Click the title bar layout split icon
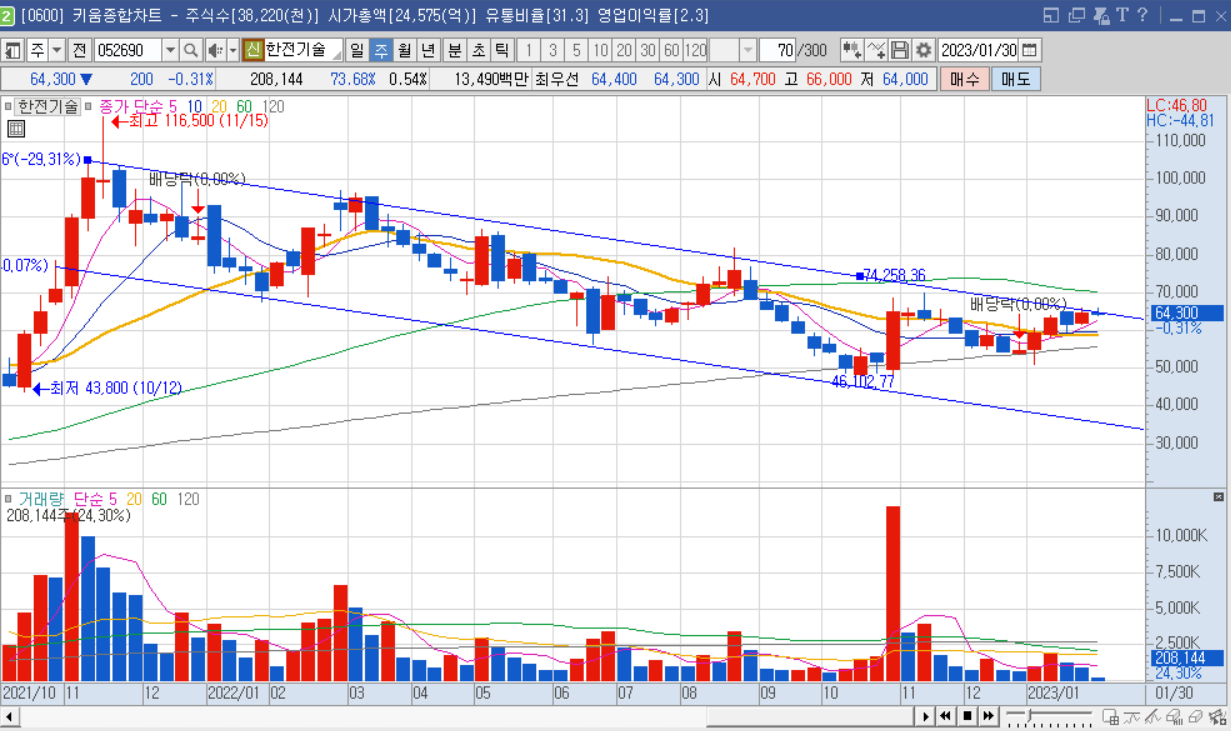Screen dimensions: 1231x731 (x=1051, y=15)
